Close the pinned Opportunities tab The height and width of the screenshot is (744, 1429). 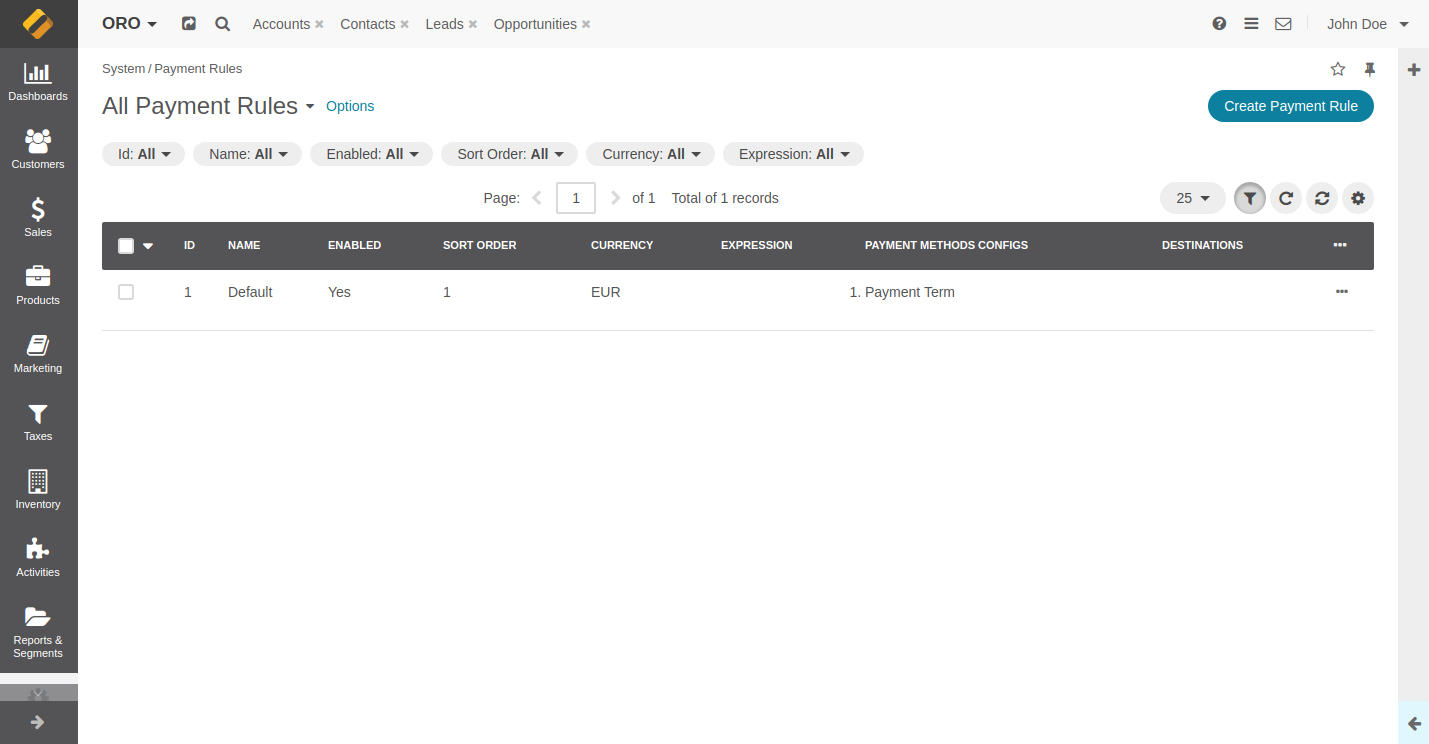pyautogui.click(x=586, y=24)
